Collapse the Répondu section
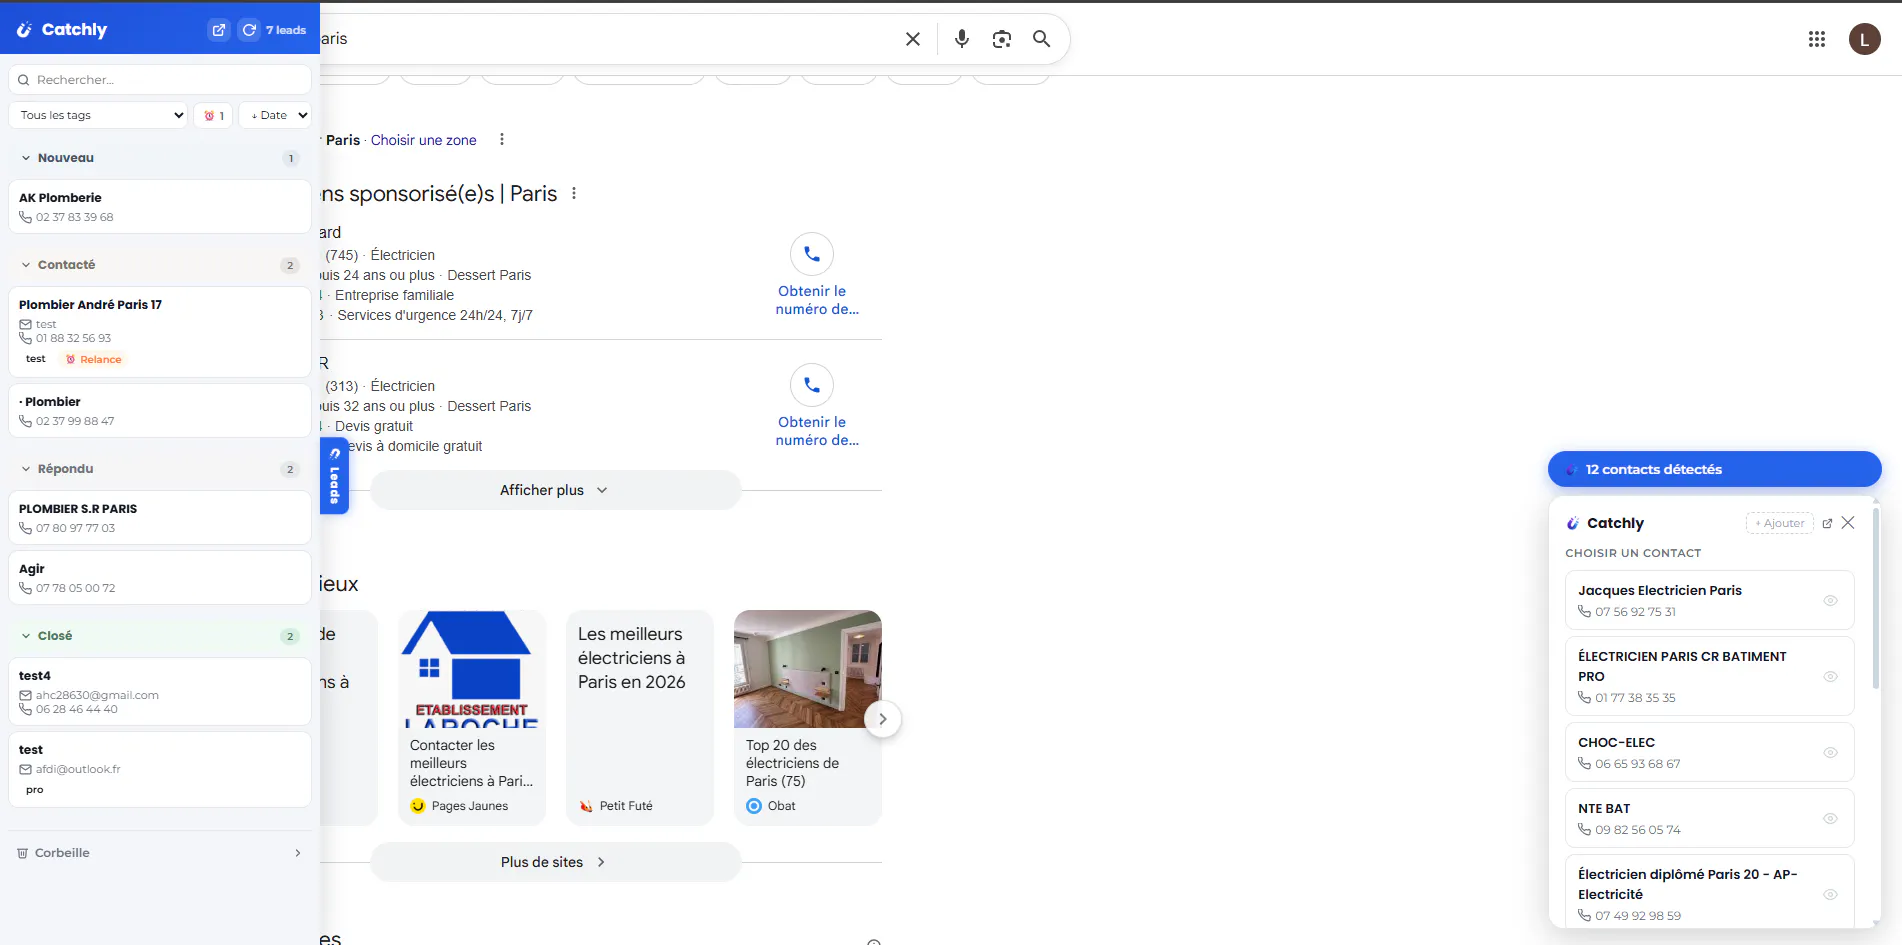The width and height of the screenshot is (1902, 945). [26, 469]
